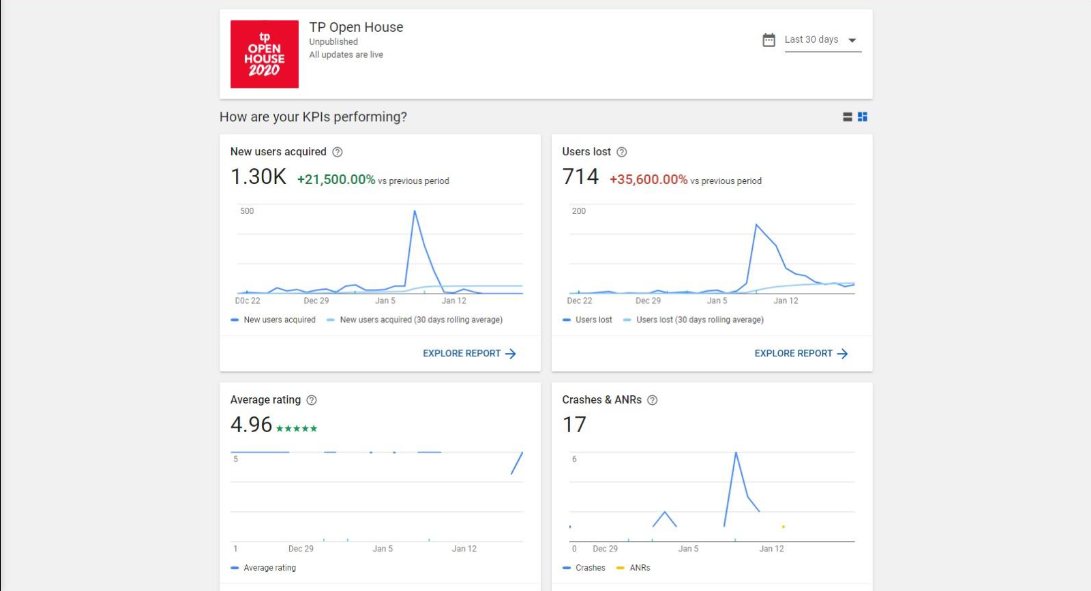Click the TP Open House 2020 app logo
Image resolution: width=1091 pixels, height=591 pixels.
tap(264, 54)
